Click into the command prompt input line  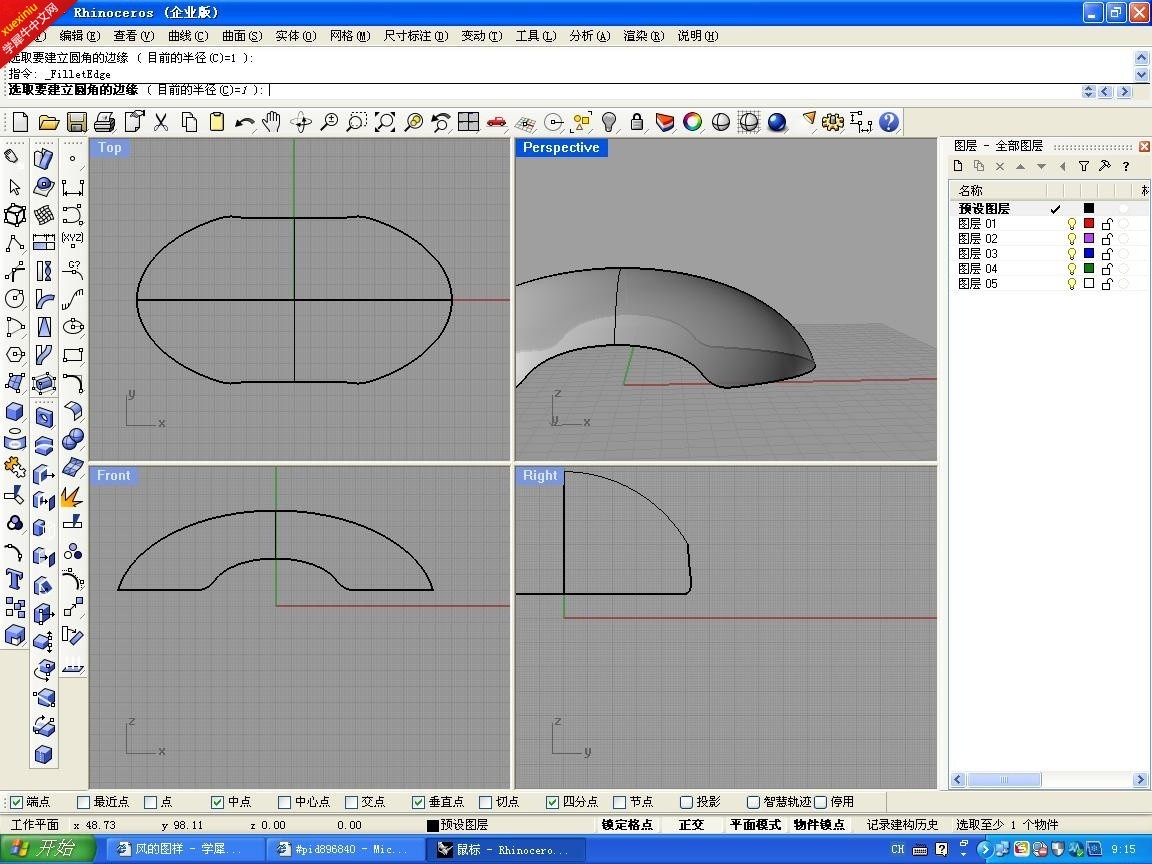coord(544,90)
